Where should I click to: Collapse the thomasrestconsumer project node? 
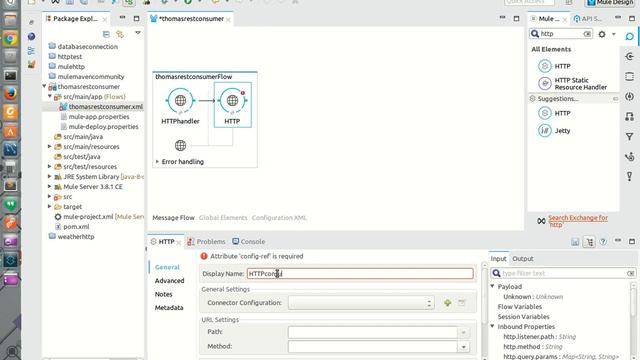(x=44, y=86)
